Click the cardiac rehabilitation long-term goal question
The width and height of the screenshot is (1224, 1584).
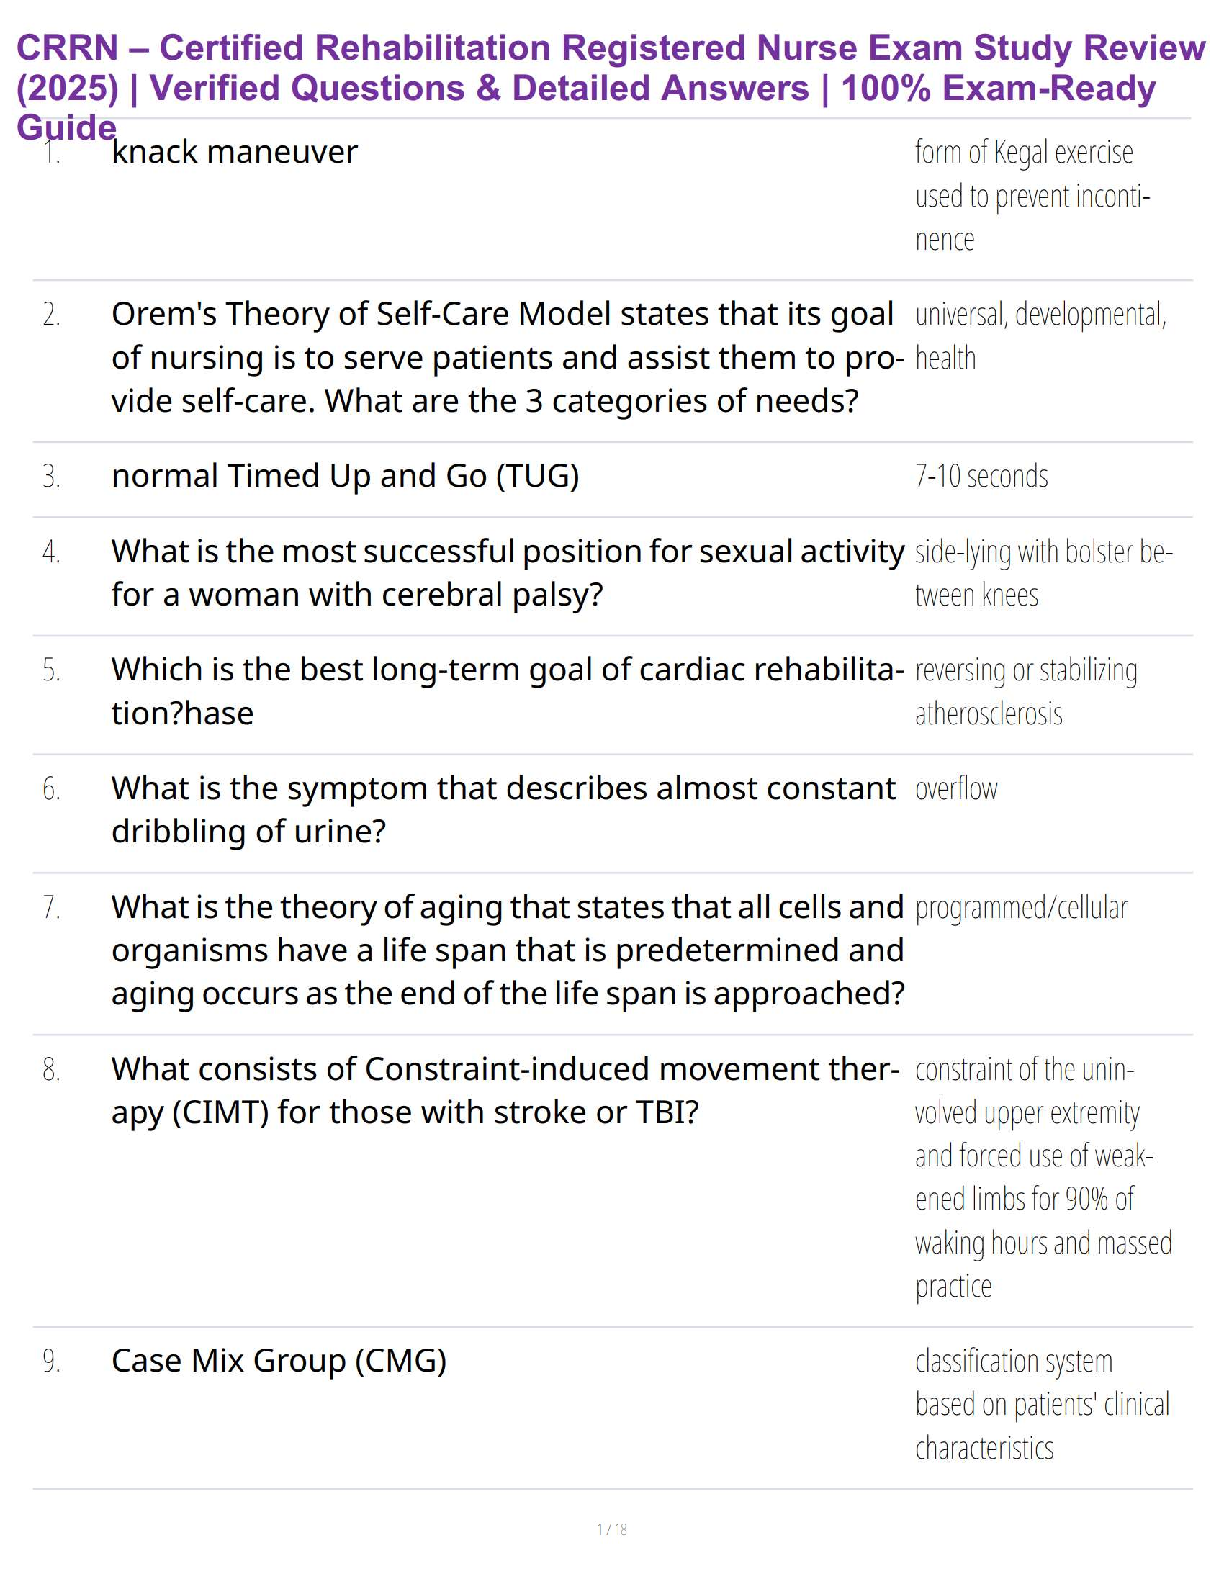(x=506, y=691)
